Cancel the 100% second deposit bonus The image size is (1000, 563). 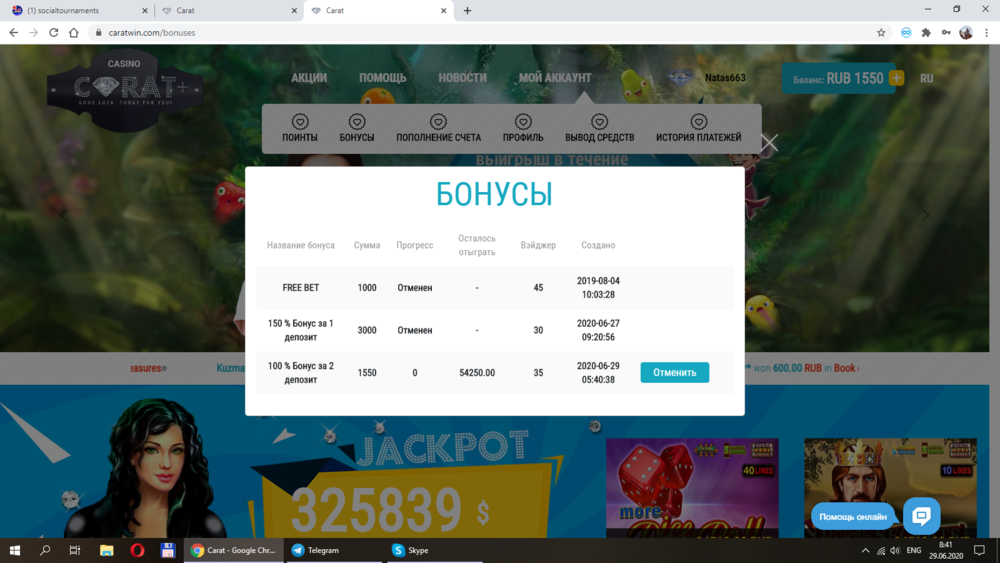pyautogui.click(x=675, y=372)
